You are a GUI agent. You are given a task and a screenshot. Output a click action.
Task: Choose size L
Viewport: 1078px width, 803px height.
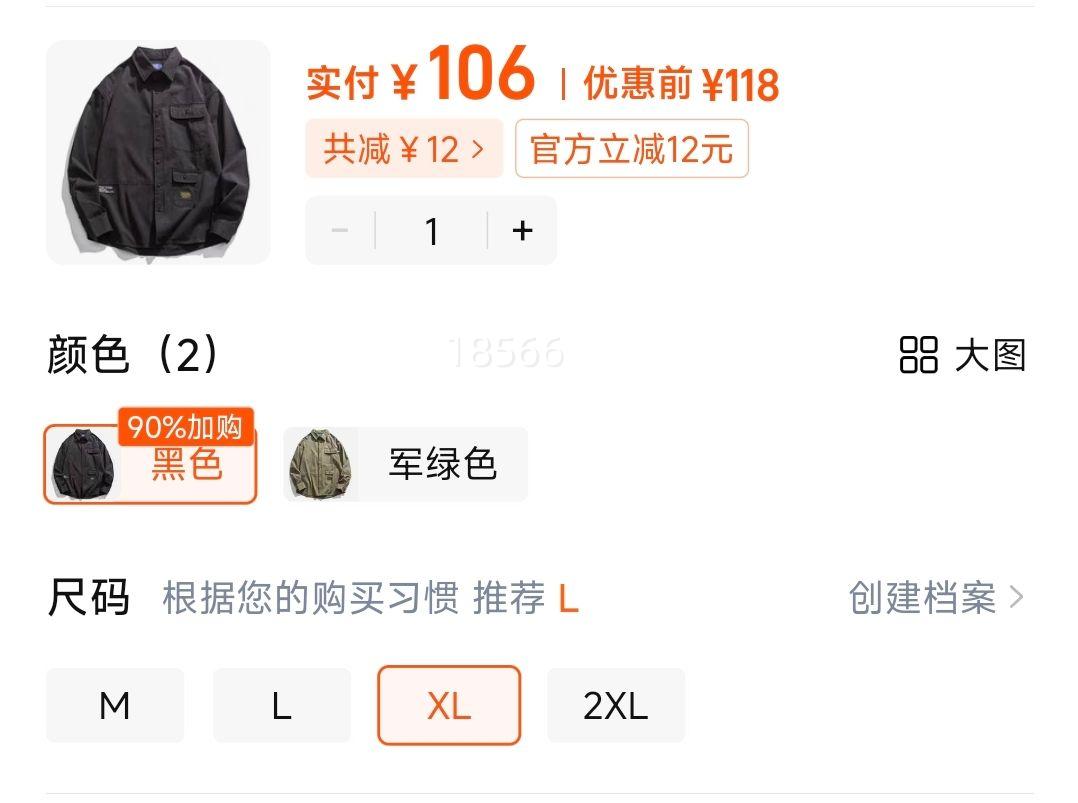282,705
